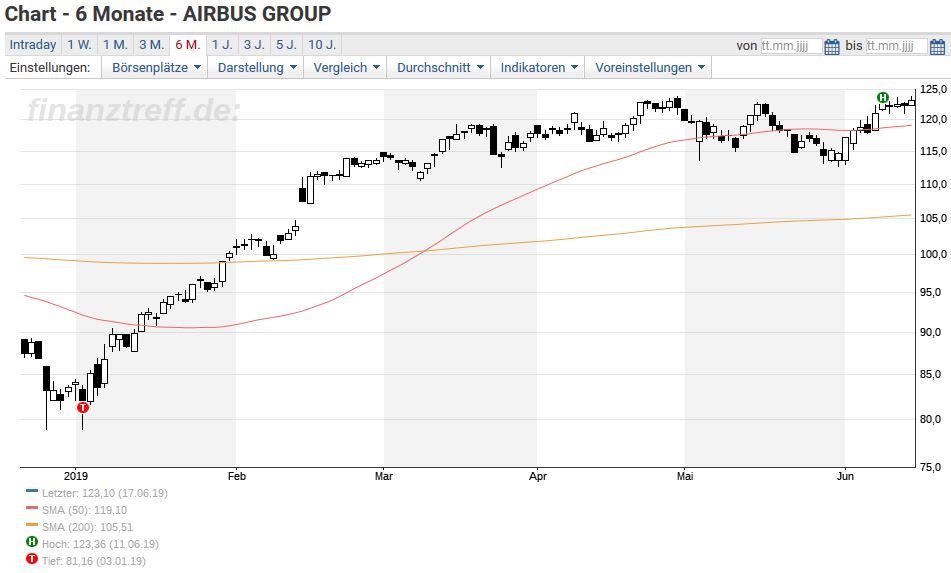Select the 3 M. timeframe tab

152,45
